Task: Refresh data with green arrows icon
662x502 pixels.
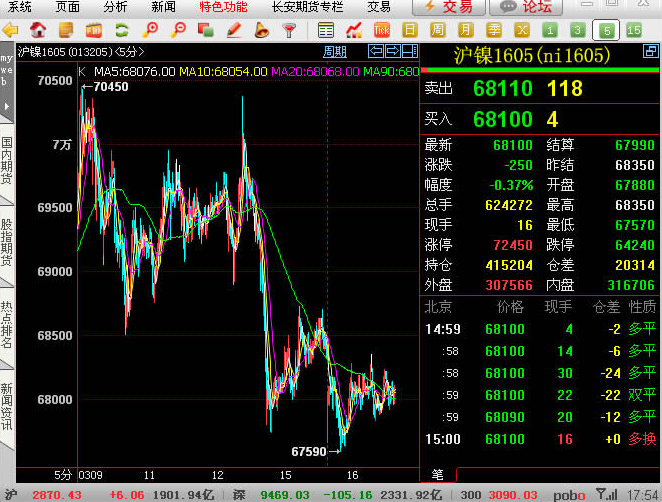Action: click(x=122, y=30)
